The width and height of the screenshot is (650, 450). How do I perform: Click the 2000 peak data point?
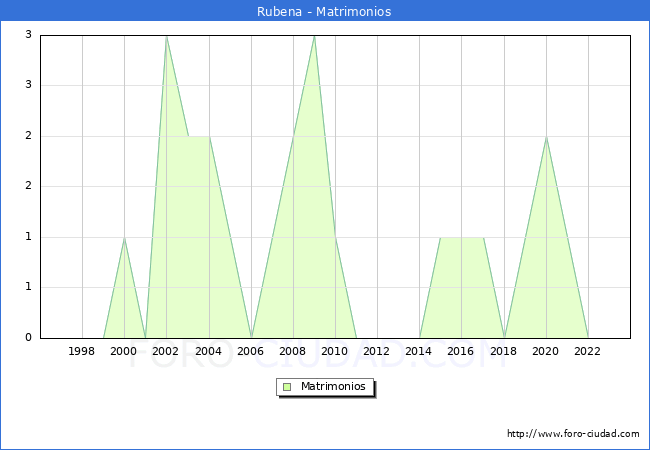(x=124, y=238)
